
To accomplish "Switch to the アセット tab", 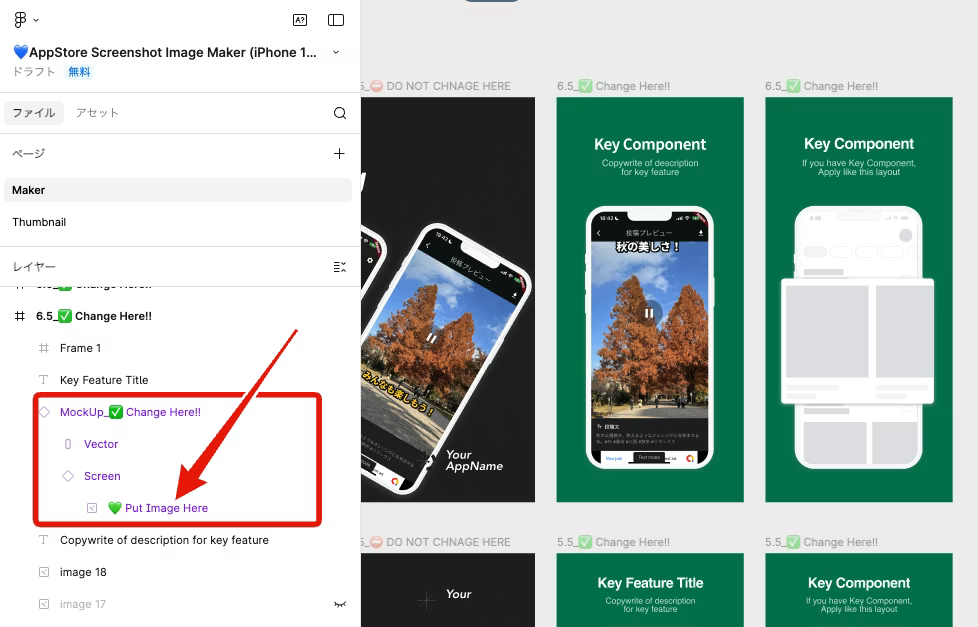I will [x=97, y=113].
